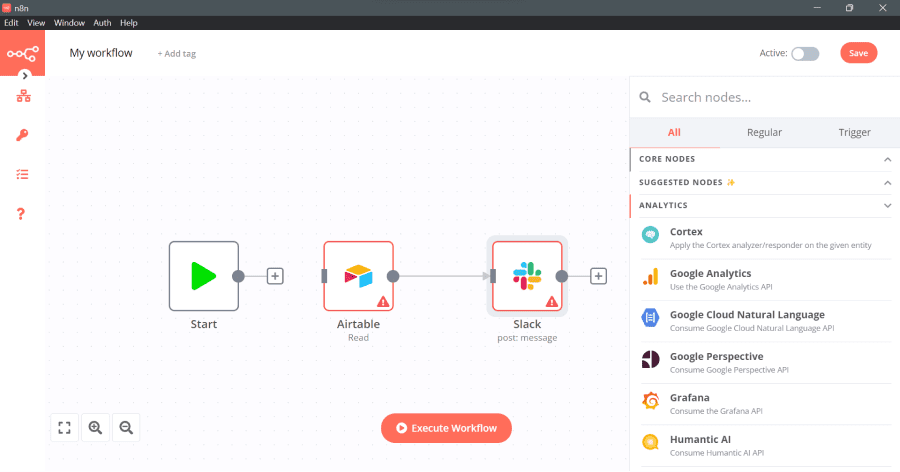Add a node after Slack with the plus box
This screenshot has height=472, width=900.
coord(599,276)
